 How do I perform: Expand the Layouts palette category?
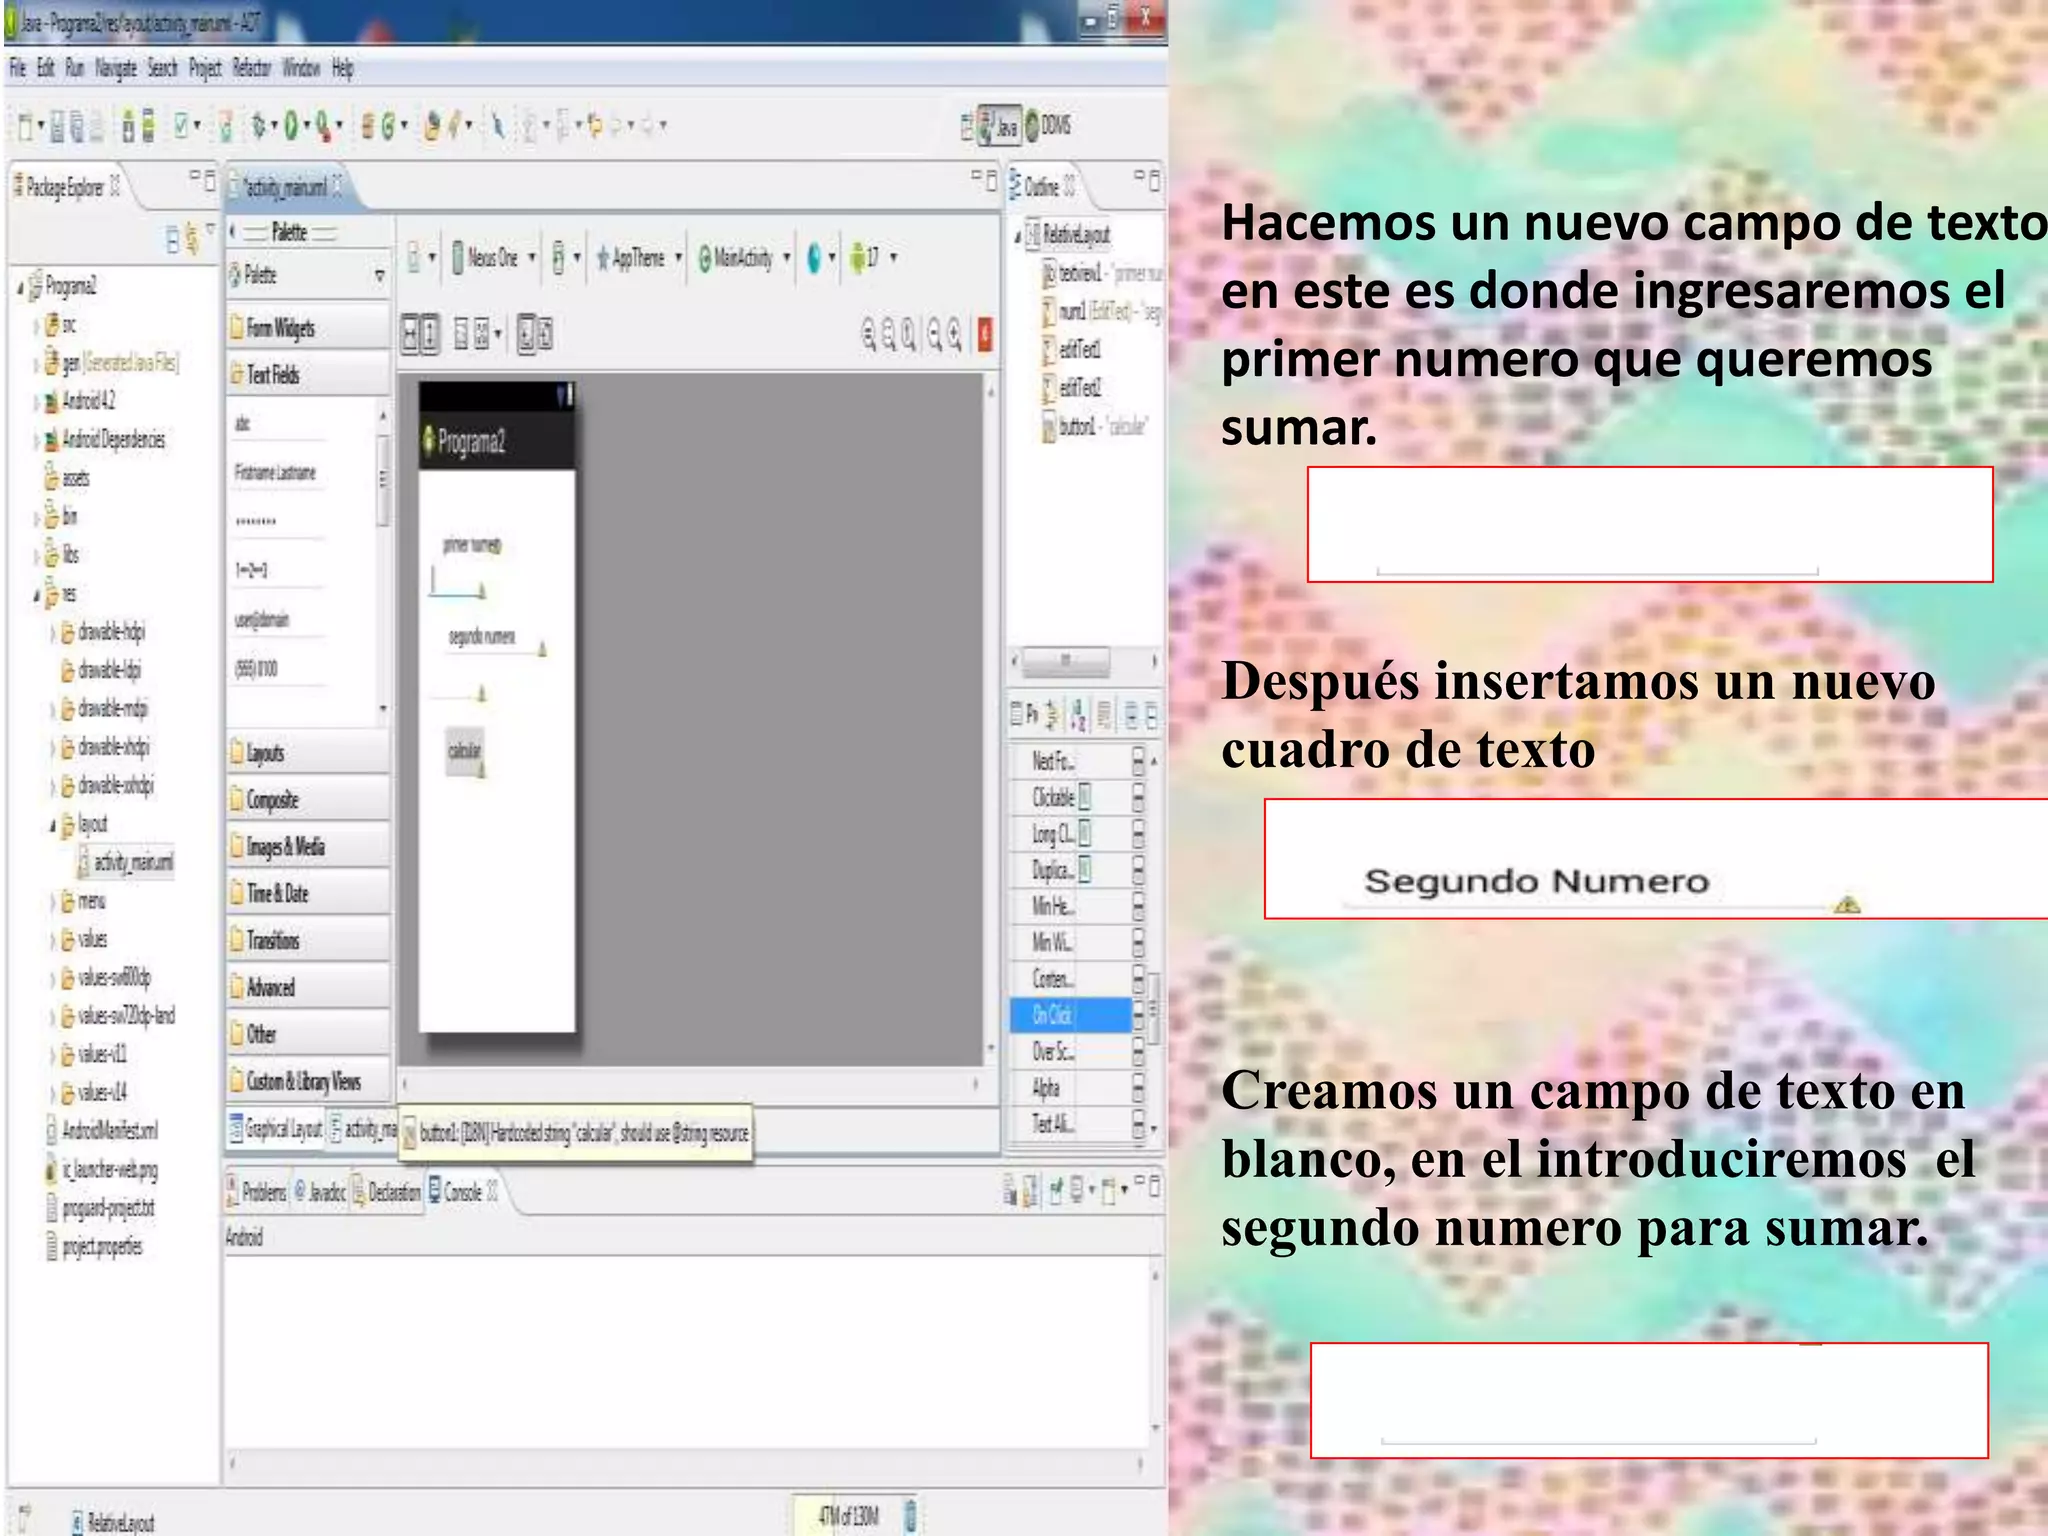(x=308, y=753)
